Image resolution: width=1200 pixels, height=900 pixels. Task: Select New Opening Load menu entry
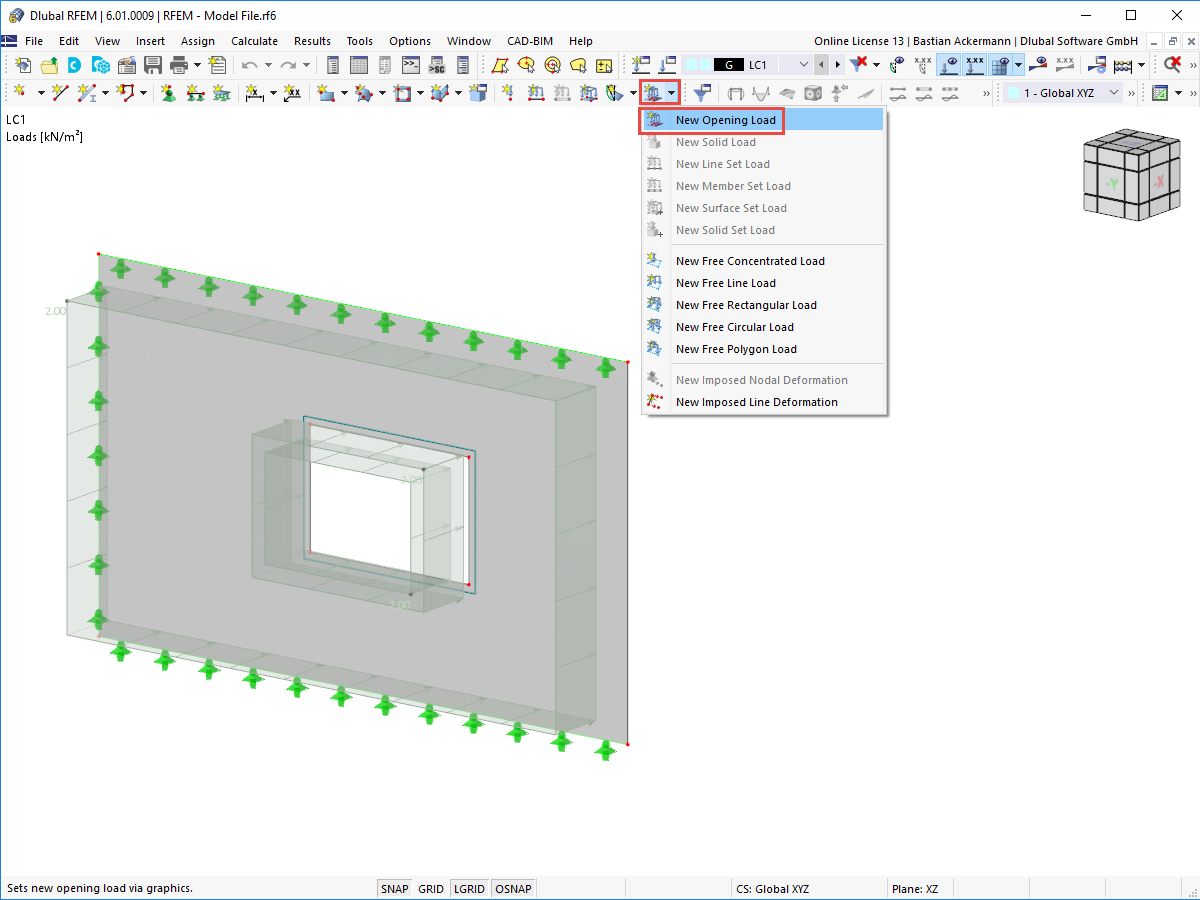click(762, 120)
